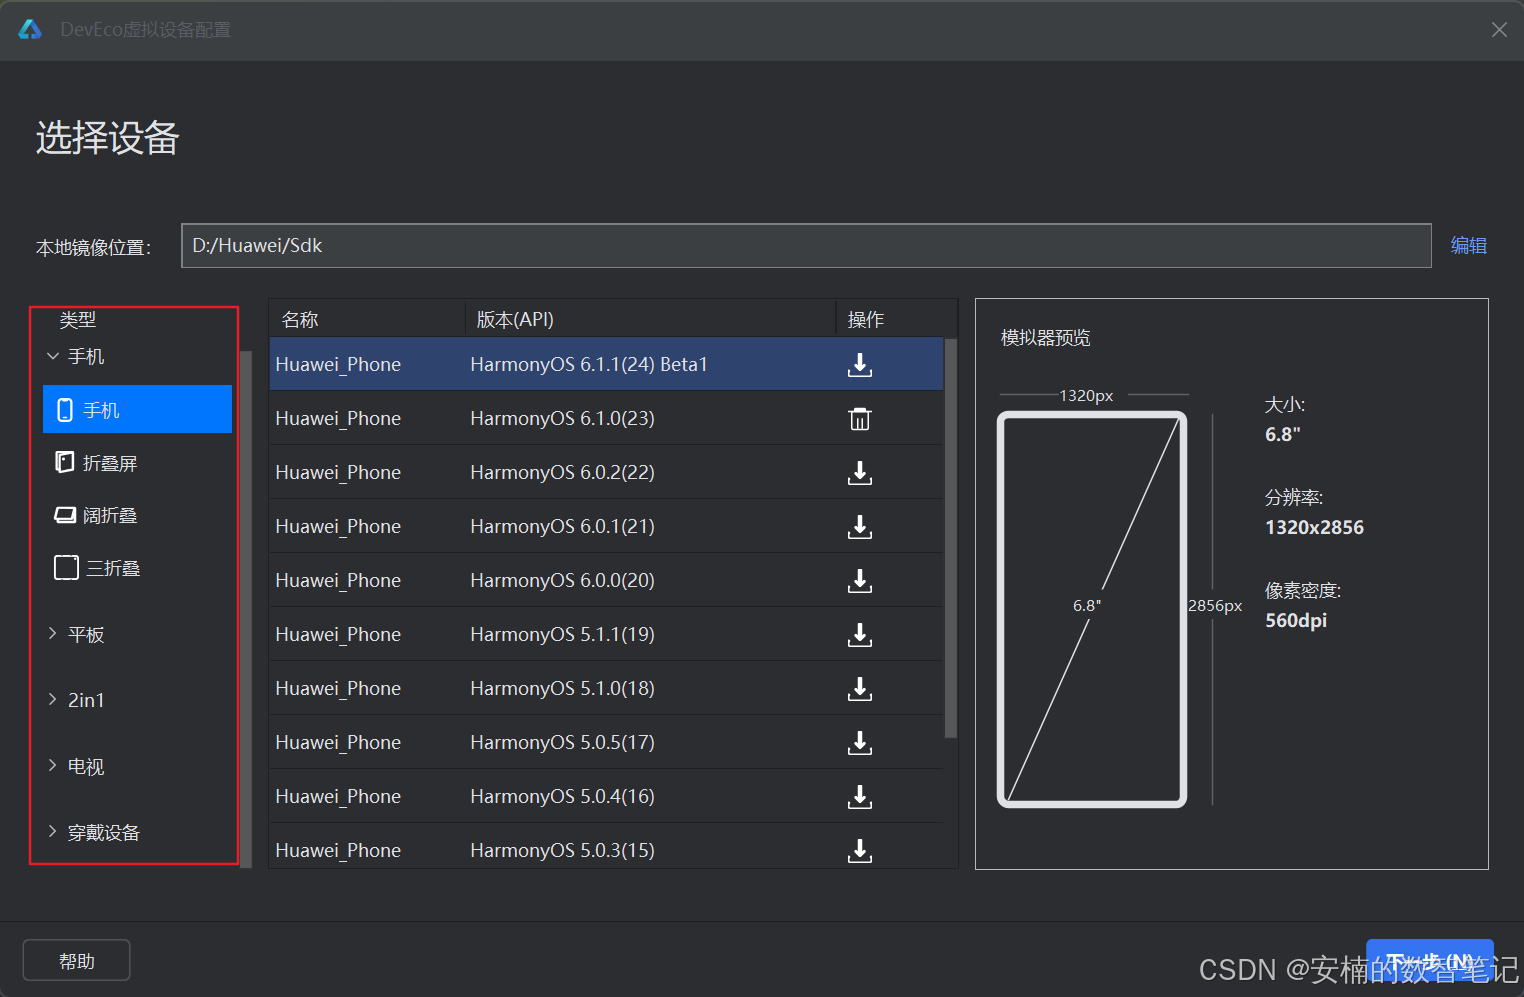Select the HarmonyOS 5.1.0(18) row
The image size is (1524, 997).
tap(606, 688)
